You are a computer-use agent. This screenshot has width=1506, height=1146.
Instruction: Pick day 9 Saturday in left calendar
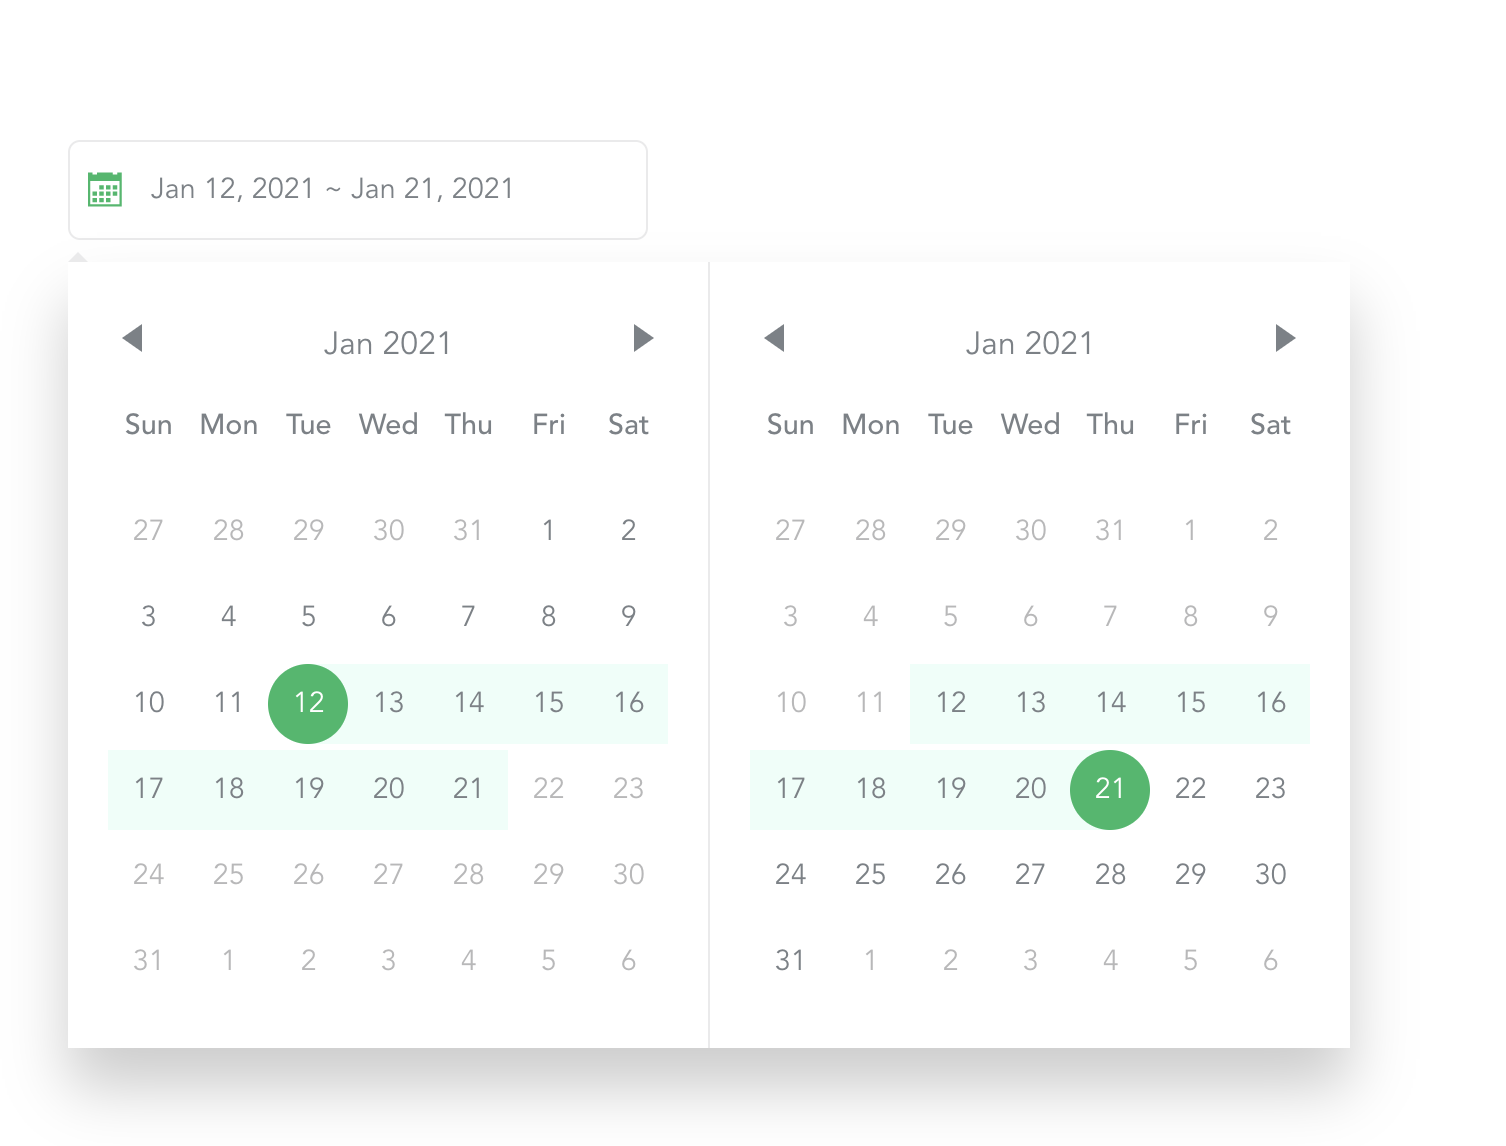click(x=628, y=616)
